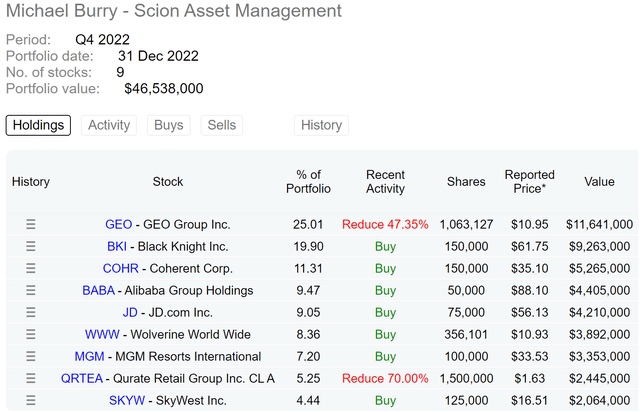Click shares count 356,101
The image size is (640, 412).
pos(466,334)
